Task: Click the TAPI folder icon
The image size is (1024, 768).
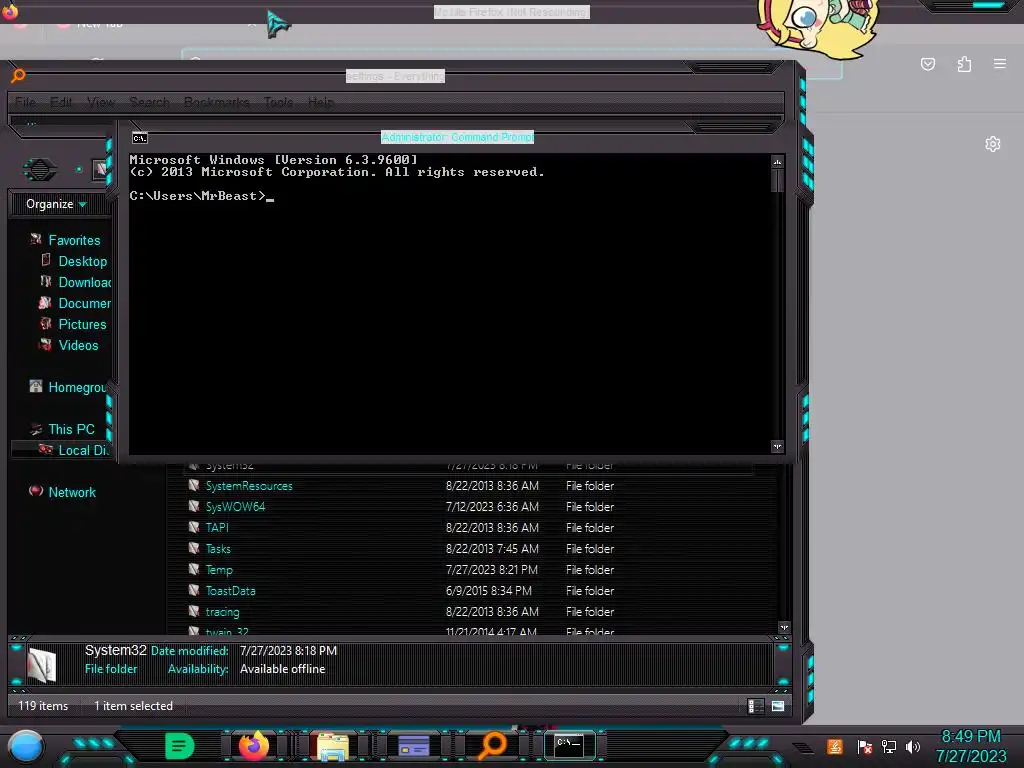Action: (194, 527)
